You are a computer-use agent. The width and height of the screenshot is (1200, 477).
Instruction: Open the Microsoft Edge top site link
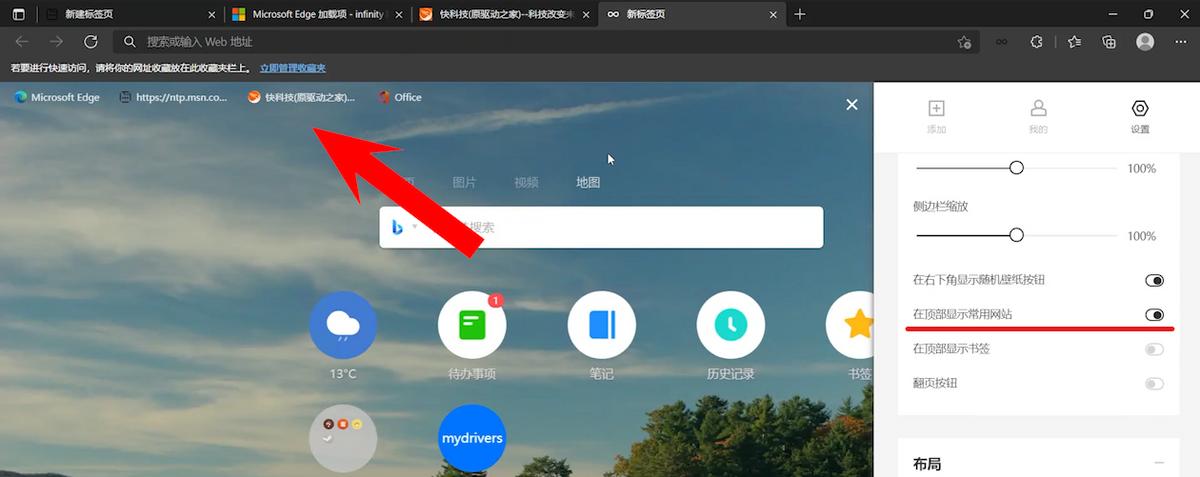point(57,97)
